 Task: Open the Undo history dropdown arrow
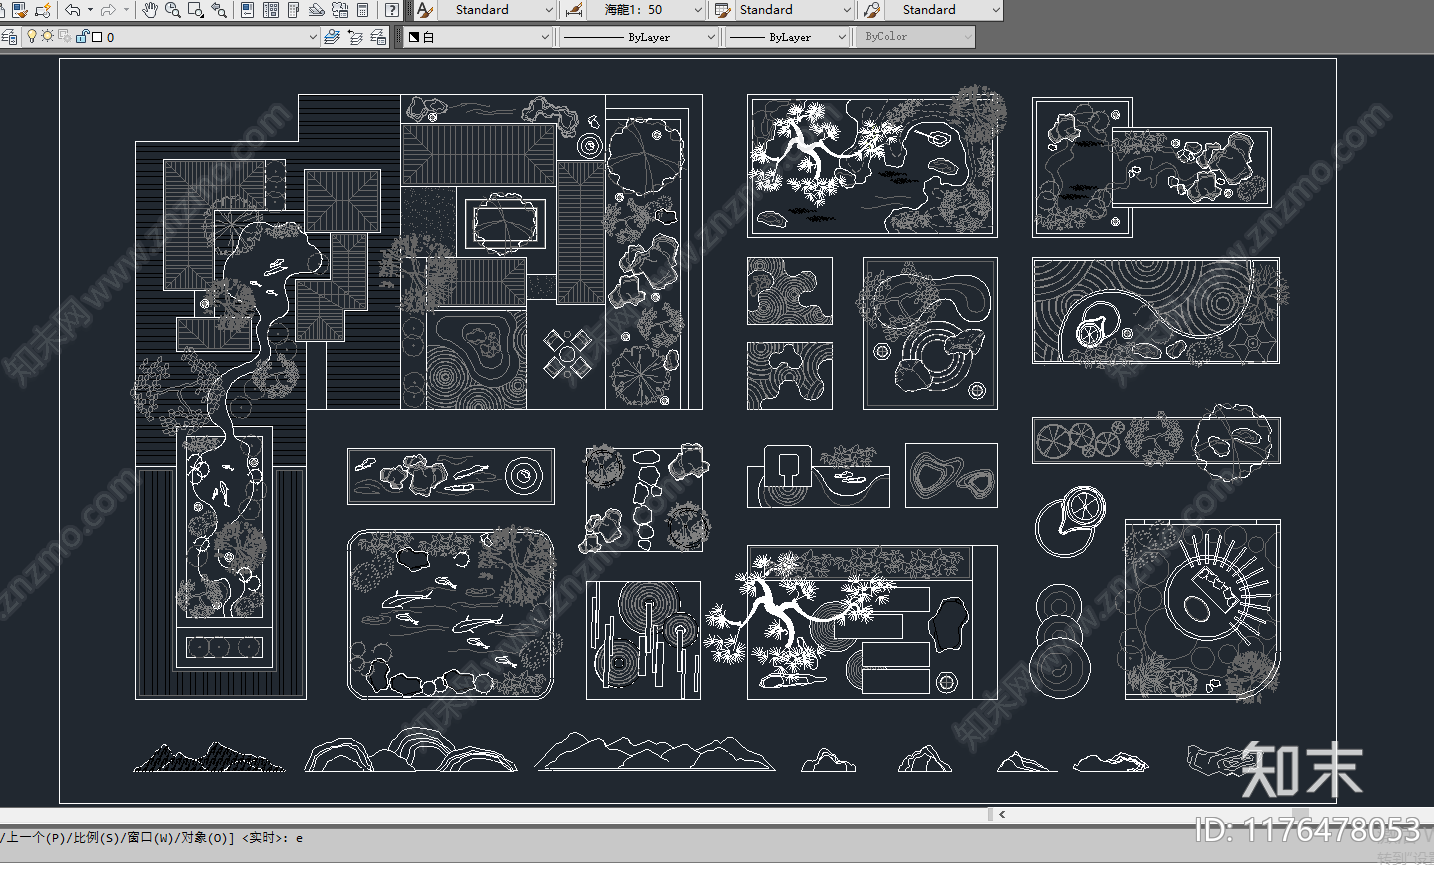pos(90,10)
